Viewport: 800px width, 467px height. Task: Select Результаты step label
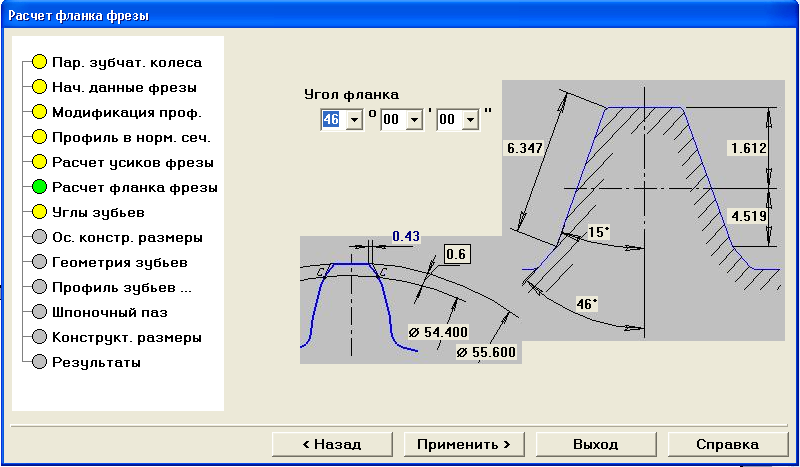(96, 363)
